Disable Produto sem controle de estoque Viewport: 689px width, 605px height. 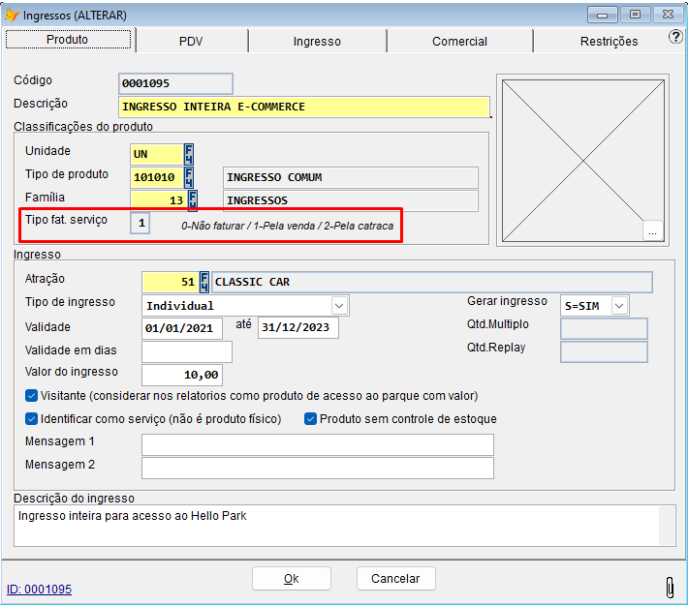click(310, 419)
